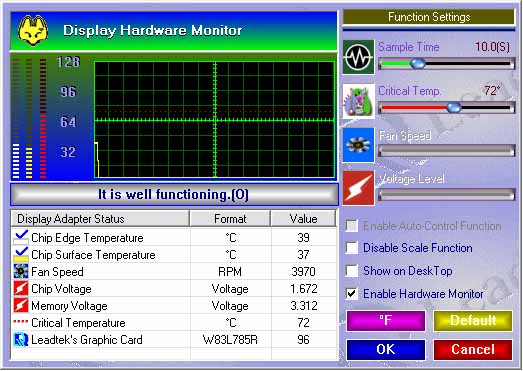Click Leadtek's Graphic Card row icon

21,340
